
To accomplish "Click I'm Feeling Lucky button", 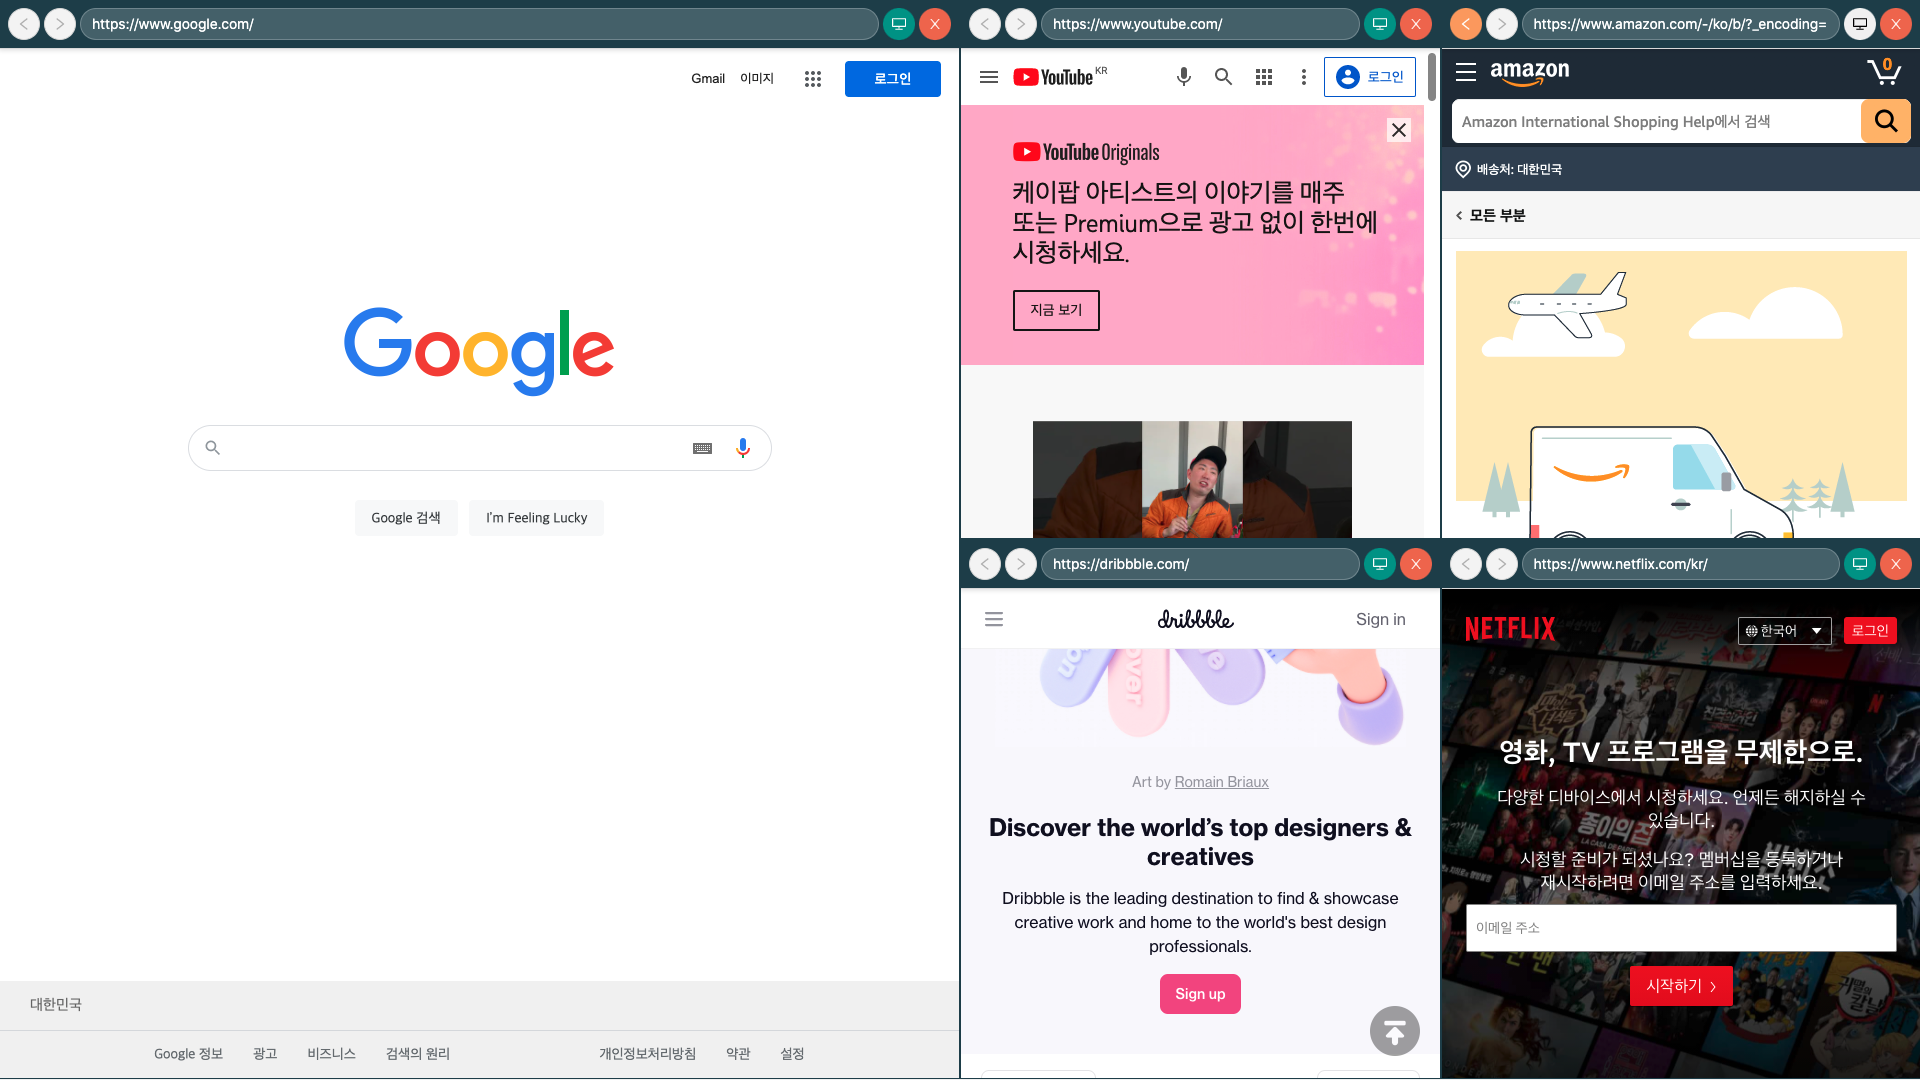I will pos(537,518).
